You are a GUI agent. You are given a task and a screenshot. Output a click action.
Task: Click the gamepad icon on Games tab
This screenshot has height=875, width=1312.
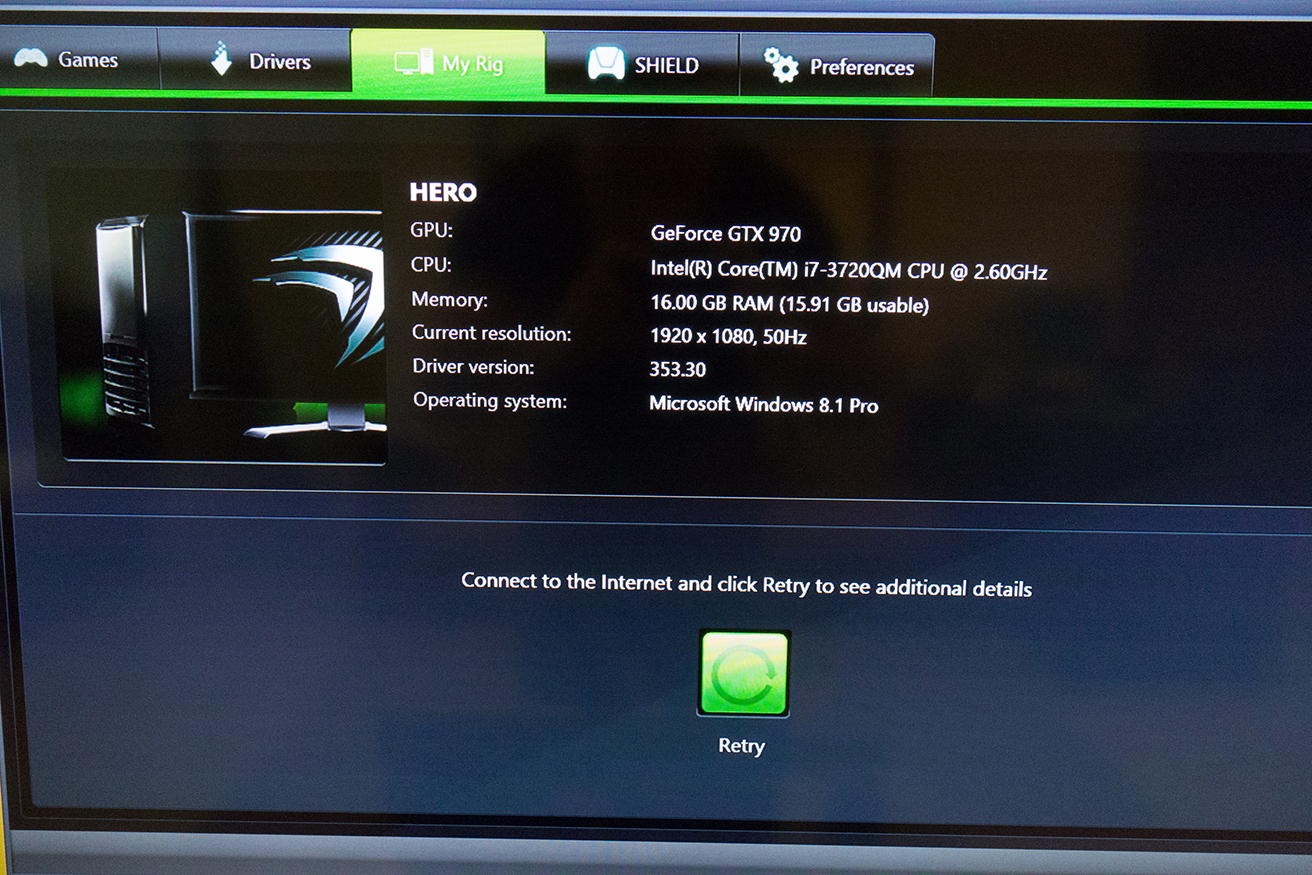click(31, 58)
